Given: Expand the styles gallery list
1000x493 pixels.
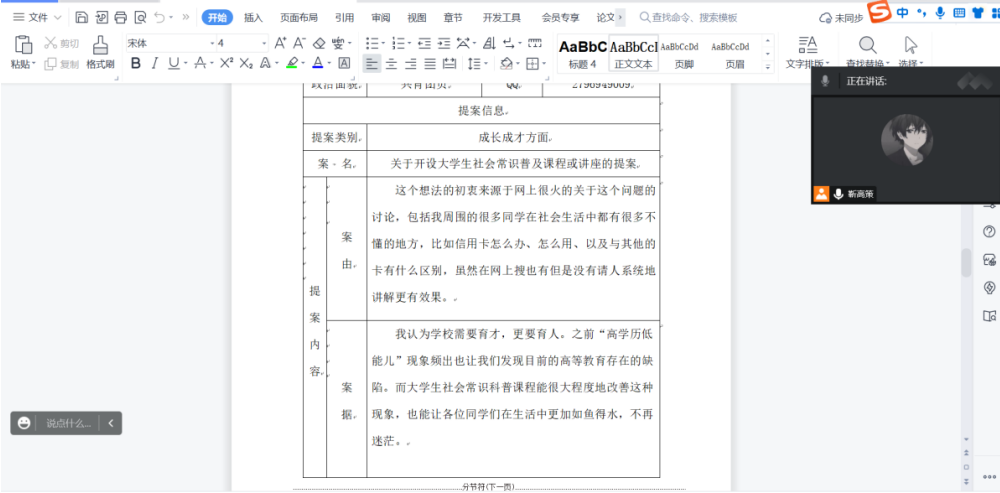Looking at the screenshot, I should click(x=770, y=65).
